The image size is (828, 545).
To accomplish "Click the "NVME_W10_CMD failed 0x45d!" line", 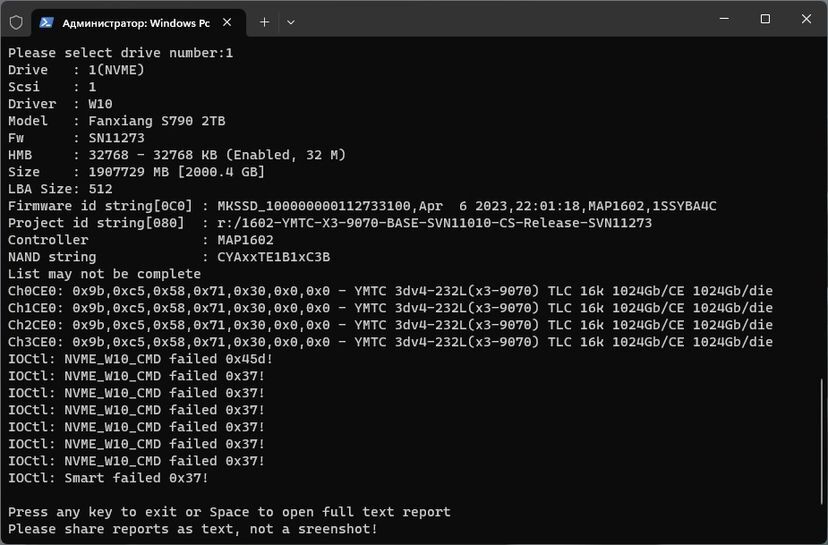I will click(x=140, y=359).
